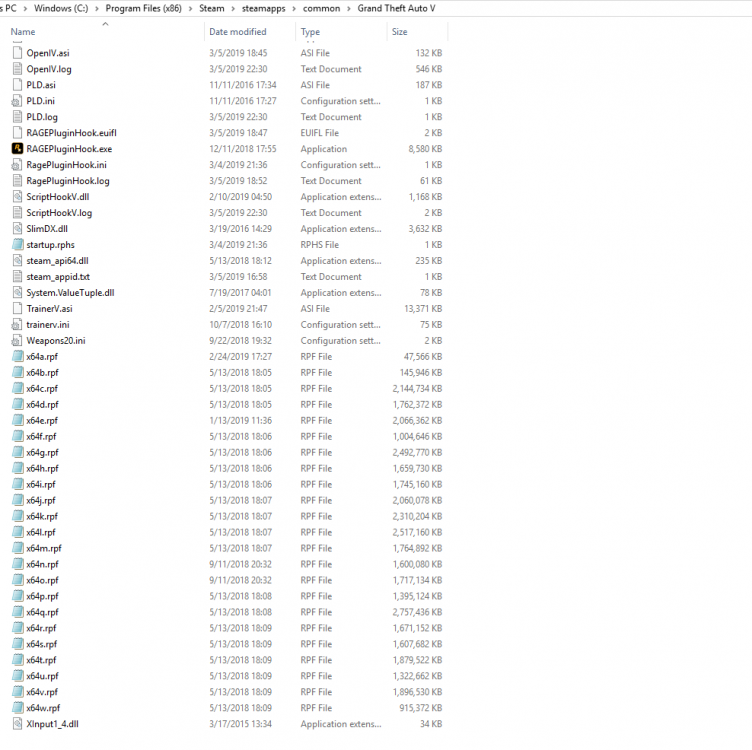
Task: Select the file name x64s.rpf
Action: click(x=42, y=644)
